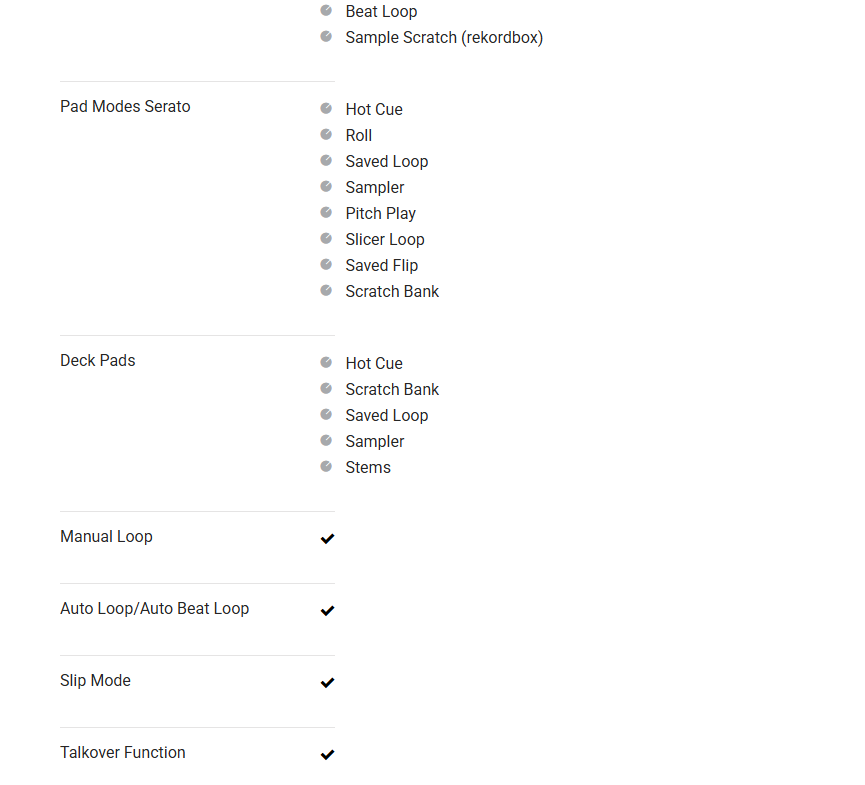Click the bullet icon next to Saved Flip

326,264
